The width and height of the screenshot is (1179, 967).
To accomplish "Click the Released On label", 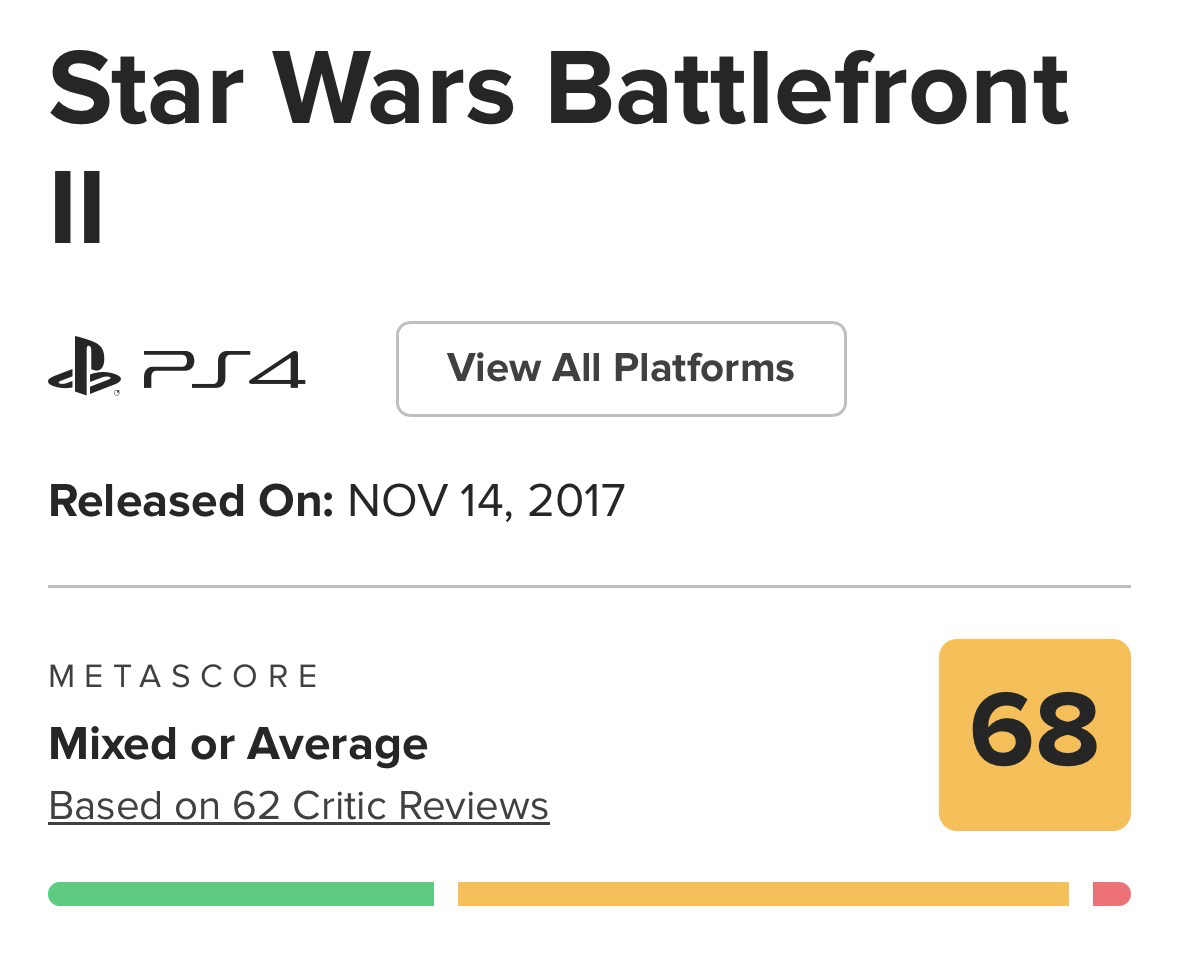I will [x=190, y=501].
